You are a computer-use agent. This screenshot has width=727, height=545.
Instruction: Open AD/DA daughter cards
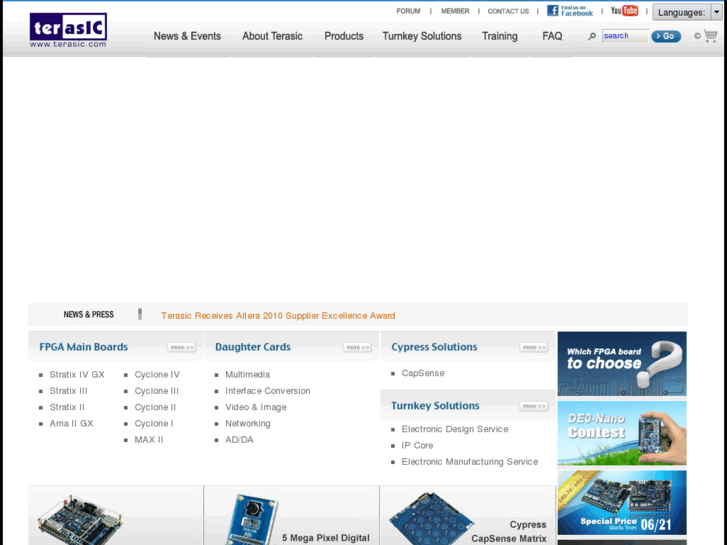[239, 440]
